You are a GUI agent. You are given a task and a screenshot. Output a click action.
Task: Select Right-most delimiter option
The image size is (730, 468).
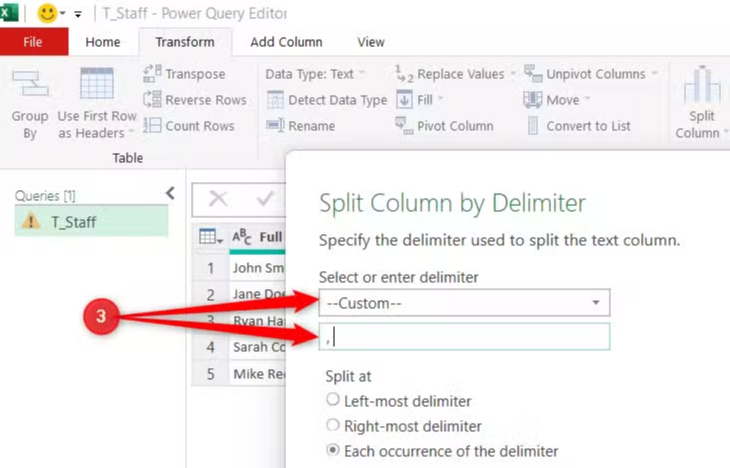coord(332,425)
